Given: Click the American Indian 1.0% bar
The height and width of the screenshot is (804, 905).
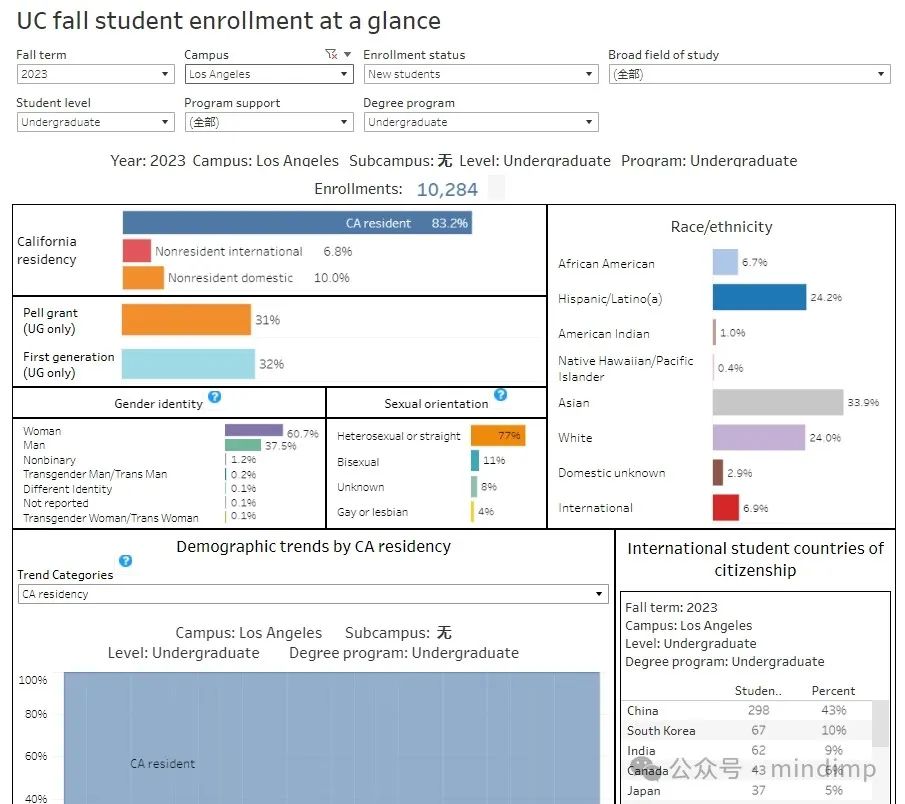Looking at the screenshot, I should coord(715,332).
